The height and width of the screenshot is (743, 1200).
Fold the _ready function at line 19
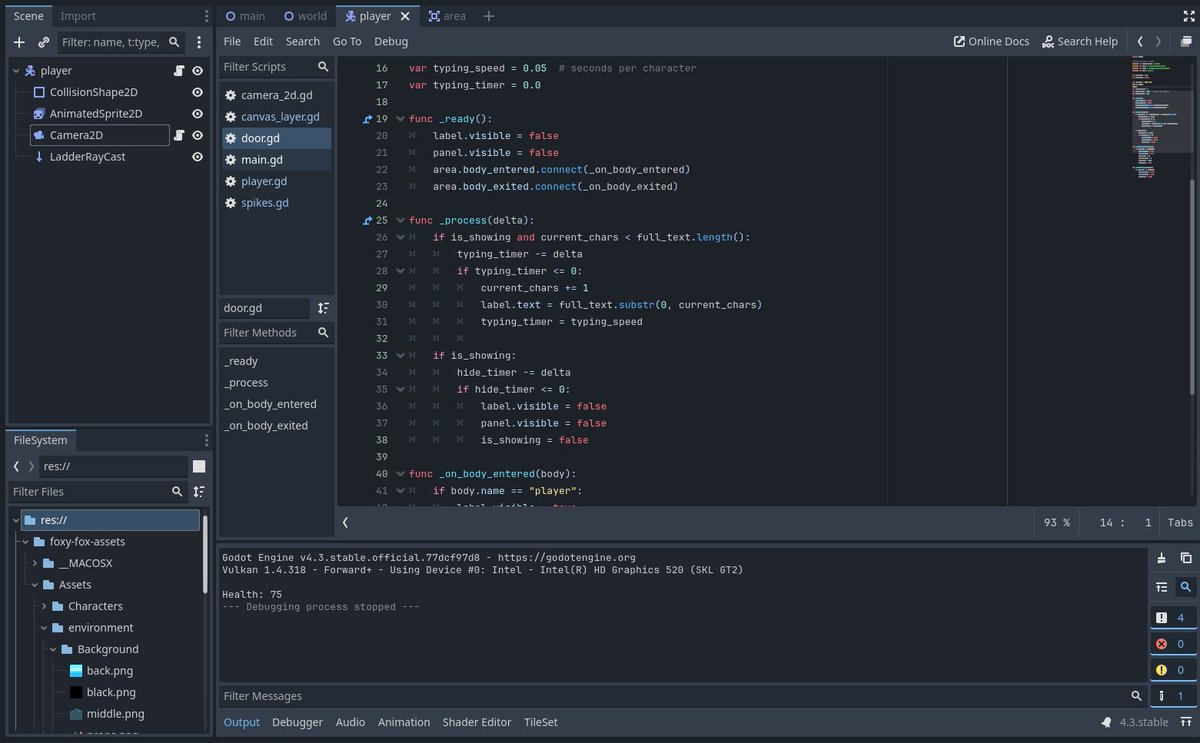tap(400, 119)
